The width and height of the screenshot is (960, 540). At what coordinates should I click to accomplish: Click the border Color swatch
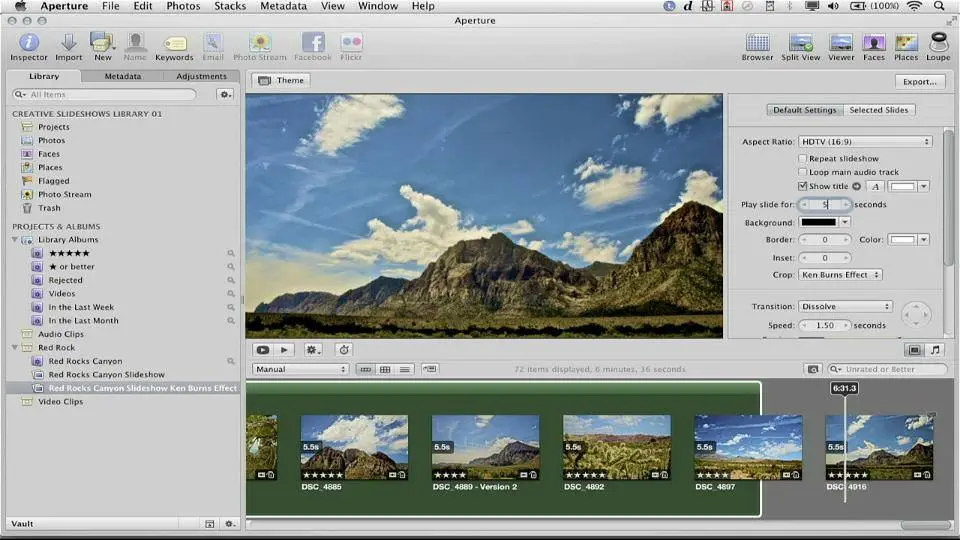pyautogui.click(x=903, y=240)
